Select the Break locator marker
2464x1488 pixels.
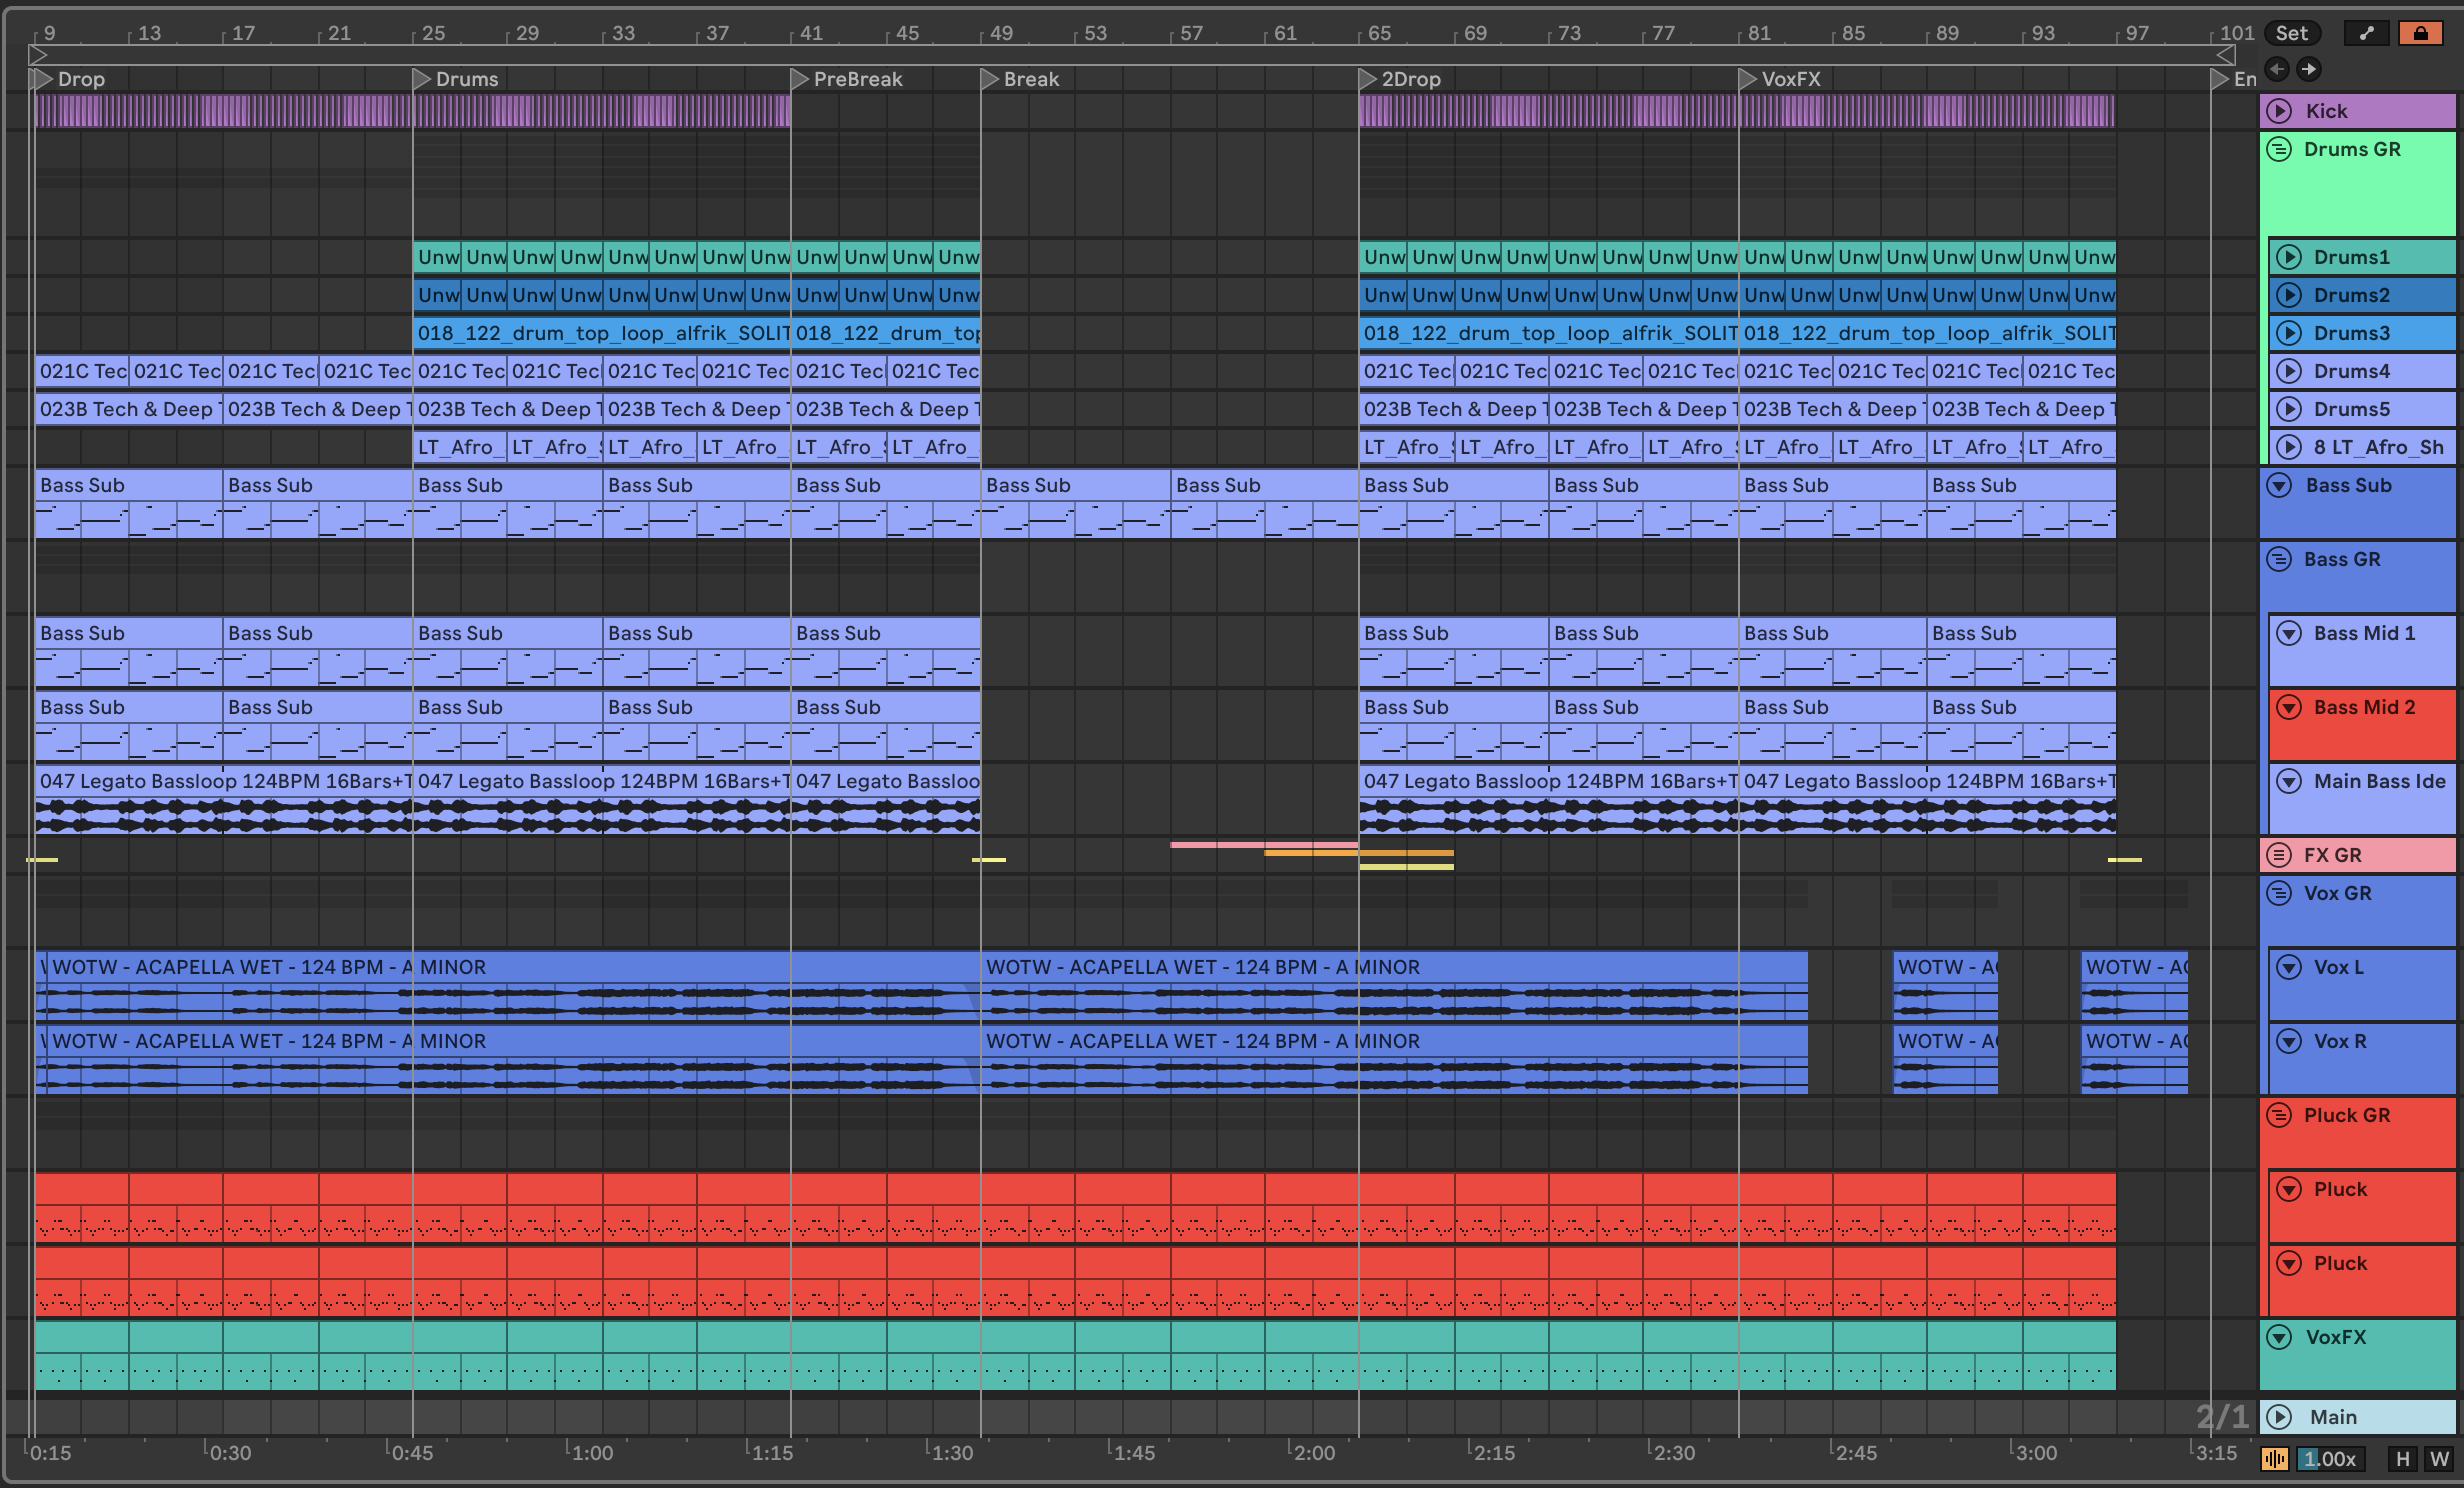(990, 79)
